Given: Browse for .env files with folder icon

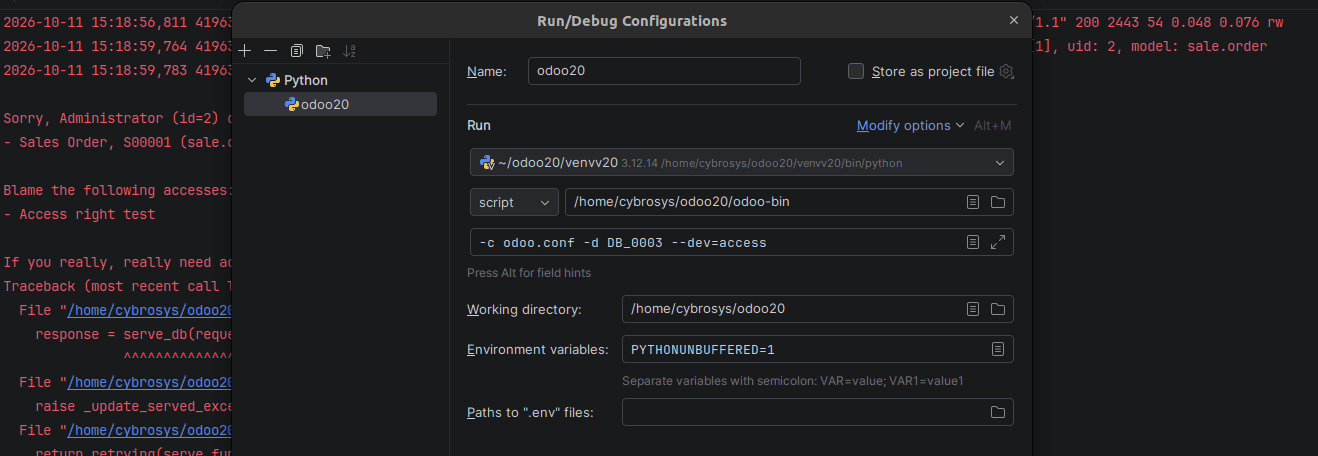Looking at the screenshot, I should 997,412.
